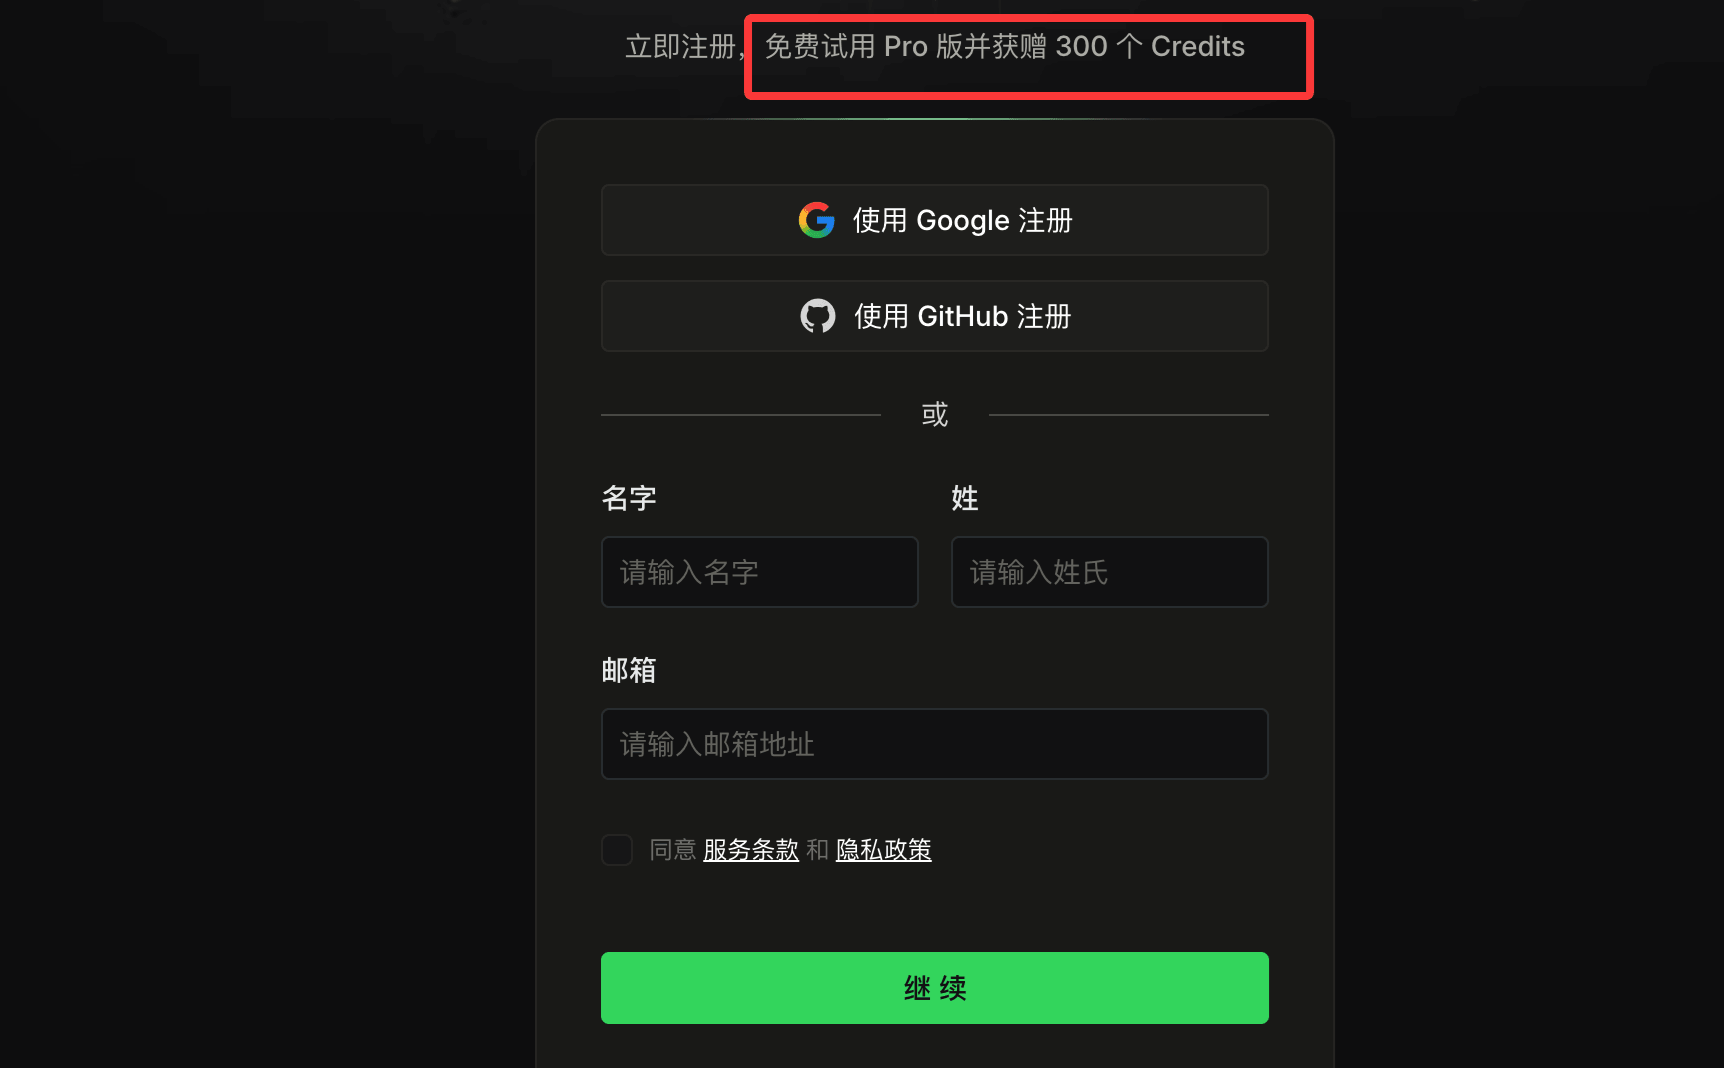Click the 或 divider text

[x=935, y=414]
